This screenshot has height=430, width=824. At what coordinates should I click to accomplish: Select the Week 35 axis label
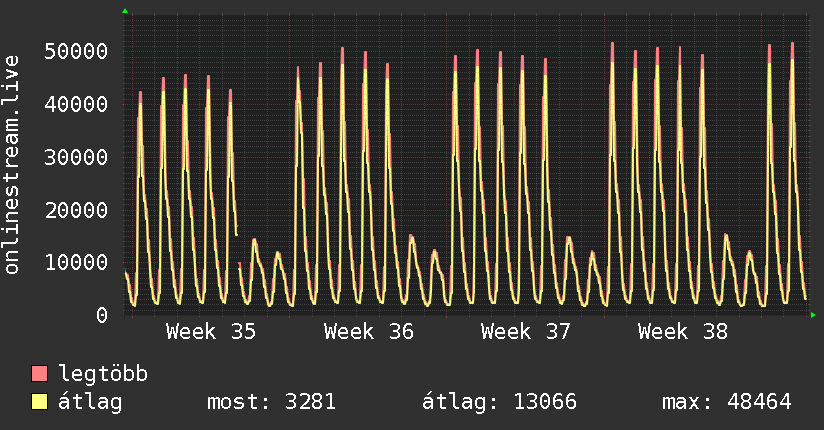coord(211,332)
